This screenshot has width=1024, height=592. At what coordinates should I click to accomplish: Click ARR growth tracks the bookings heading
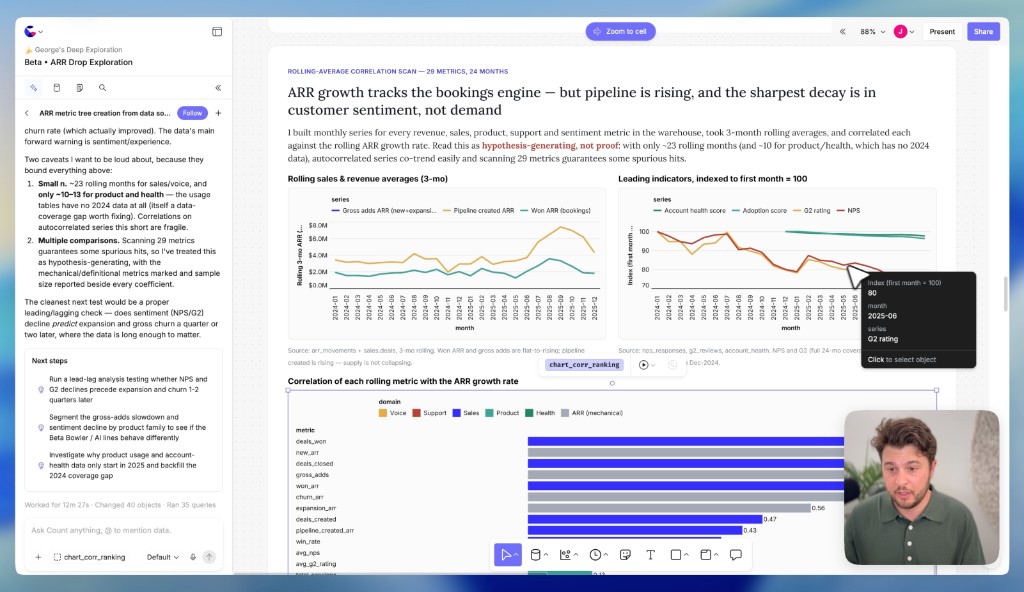point(582,101)
